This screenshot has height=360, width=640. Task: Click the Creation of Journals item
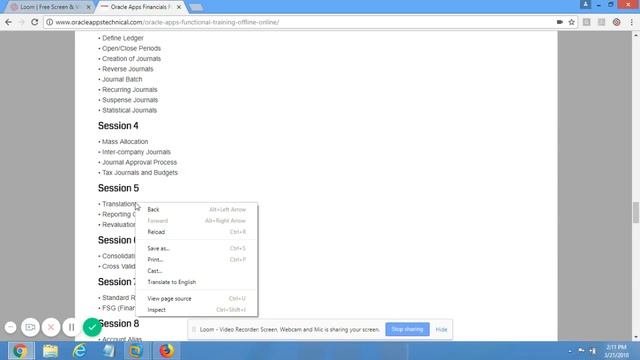(131, 59)
